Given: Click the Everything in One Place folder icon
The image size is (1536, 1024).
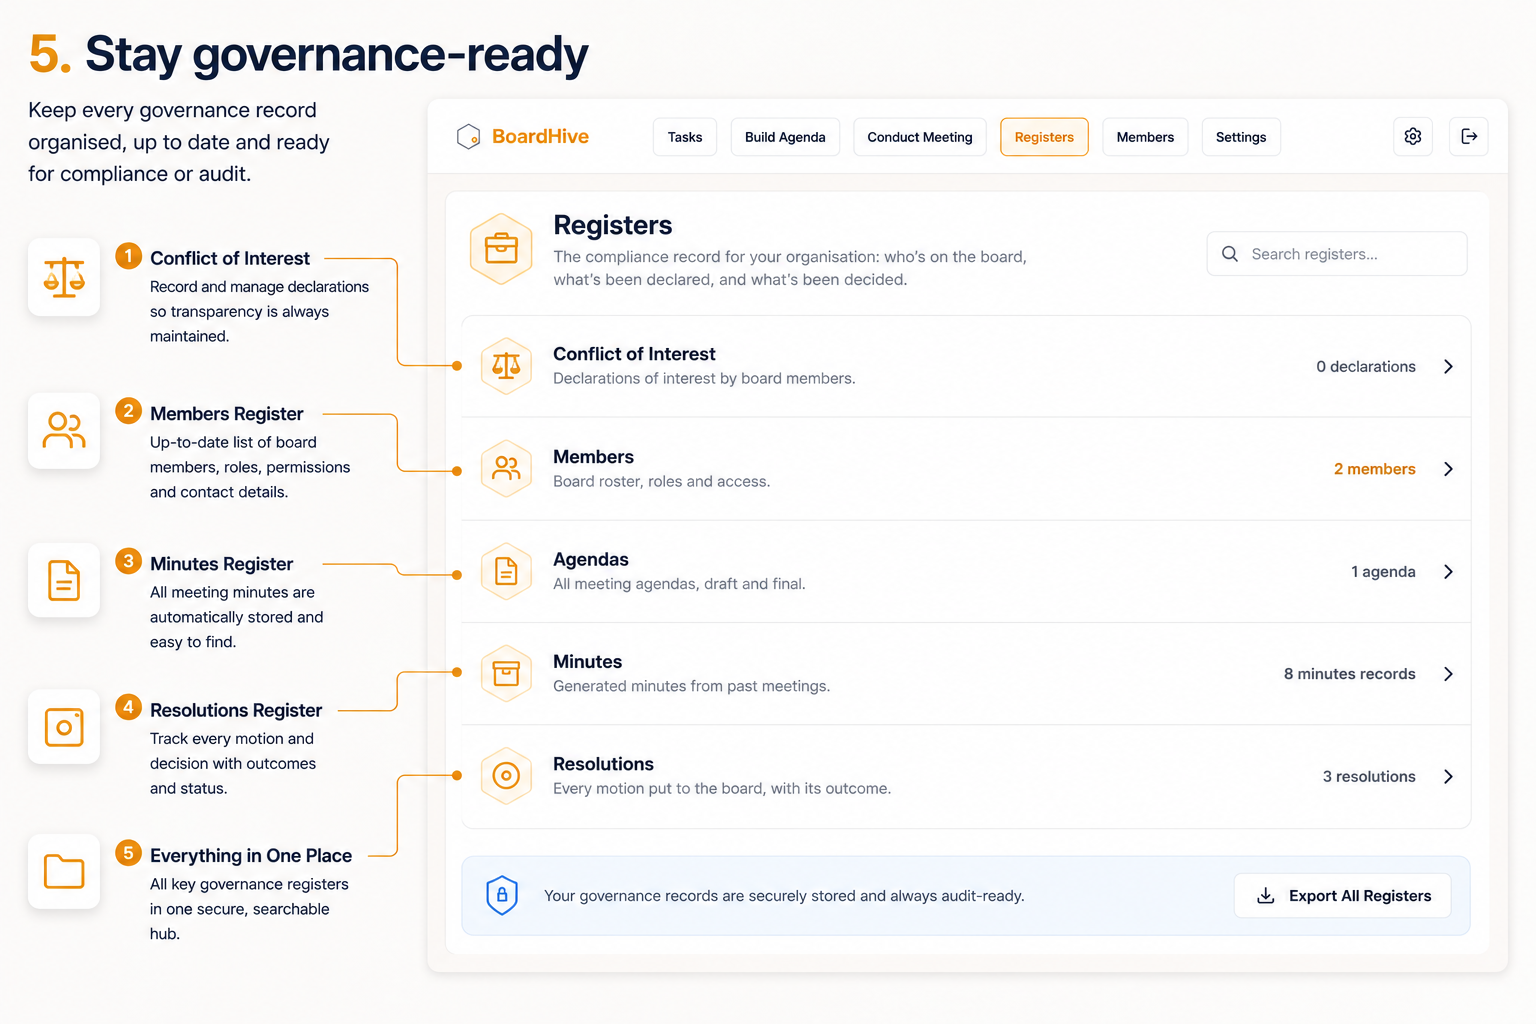Looking at the screenshot, I should tap(64, 872).
